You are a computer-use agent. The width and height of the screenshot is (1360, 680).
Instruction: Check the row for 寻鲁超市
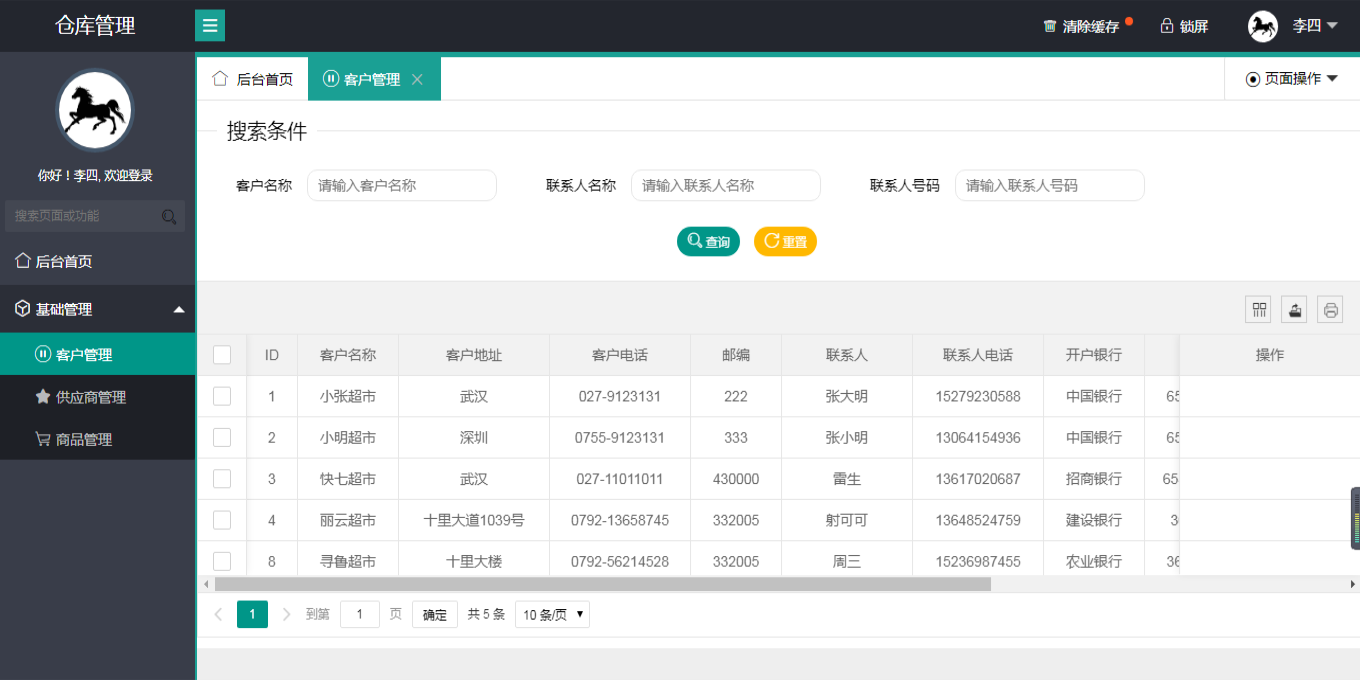click(x=222, y=561)
